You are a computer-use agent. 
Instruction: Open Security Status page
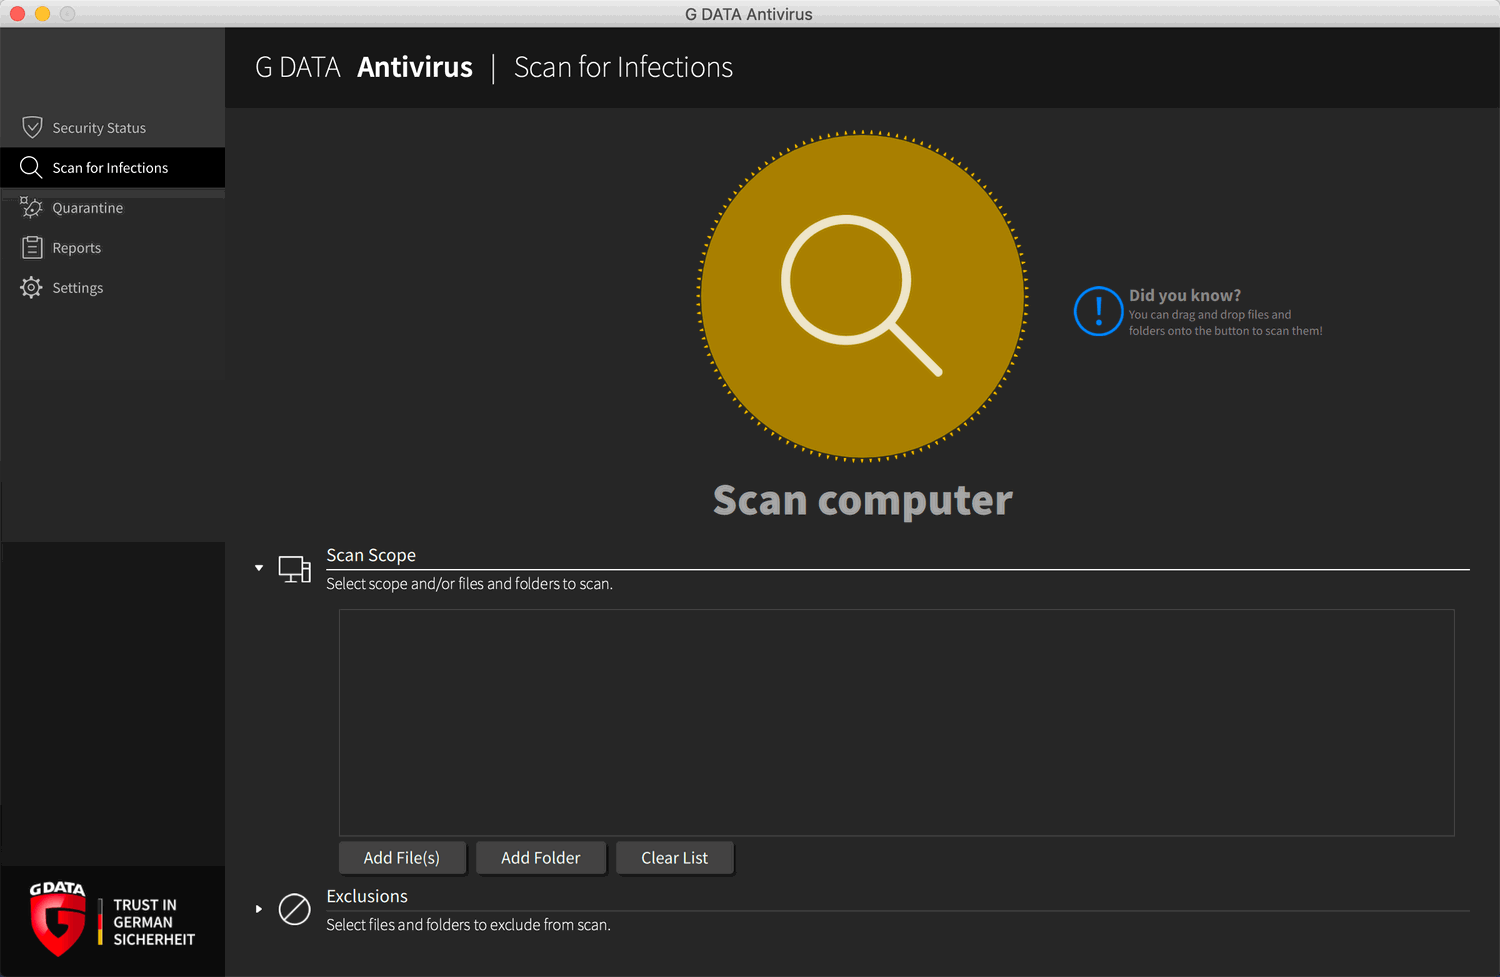point(99,128)
